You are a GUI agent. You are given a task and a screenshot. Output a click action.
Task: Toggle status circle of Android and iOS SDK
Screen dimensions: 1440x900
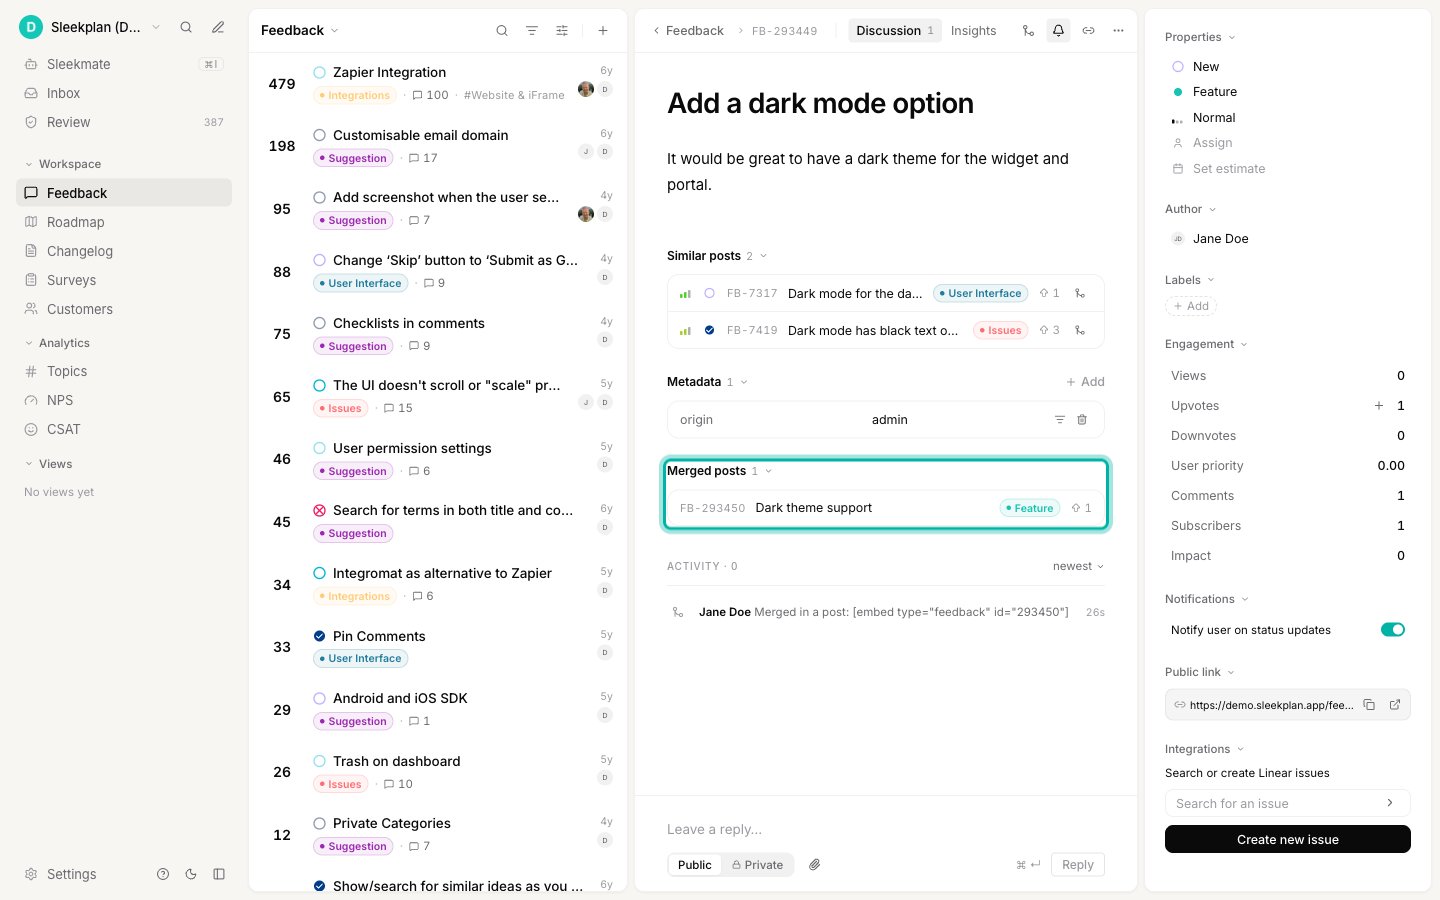pyautogui.click(x=320, y=698)
